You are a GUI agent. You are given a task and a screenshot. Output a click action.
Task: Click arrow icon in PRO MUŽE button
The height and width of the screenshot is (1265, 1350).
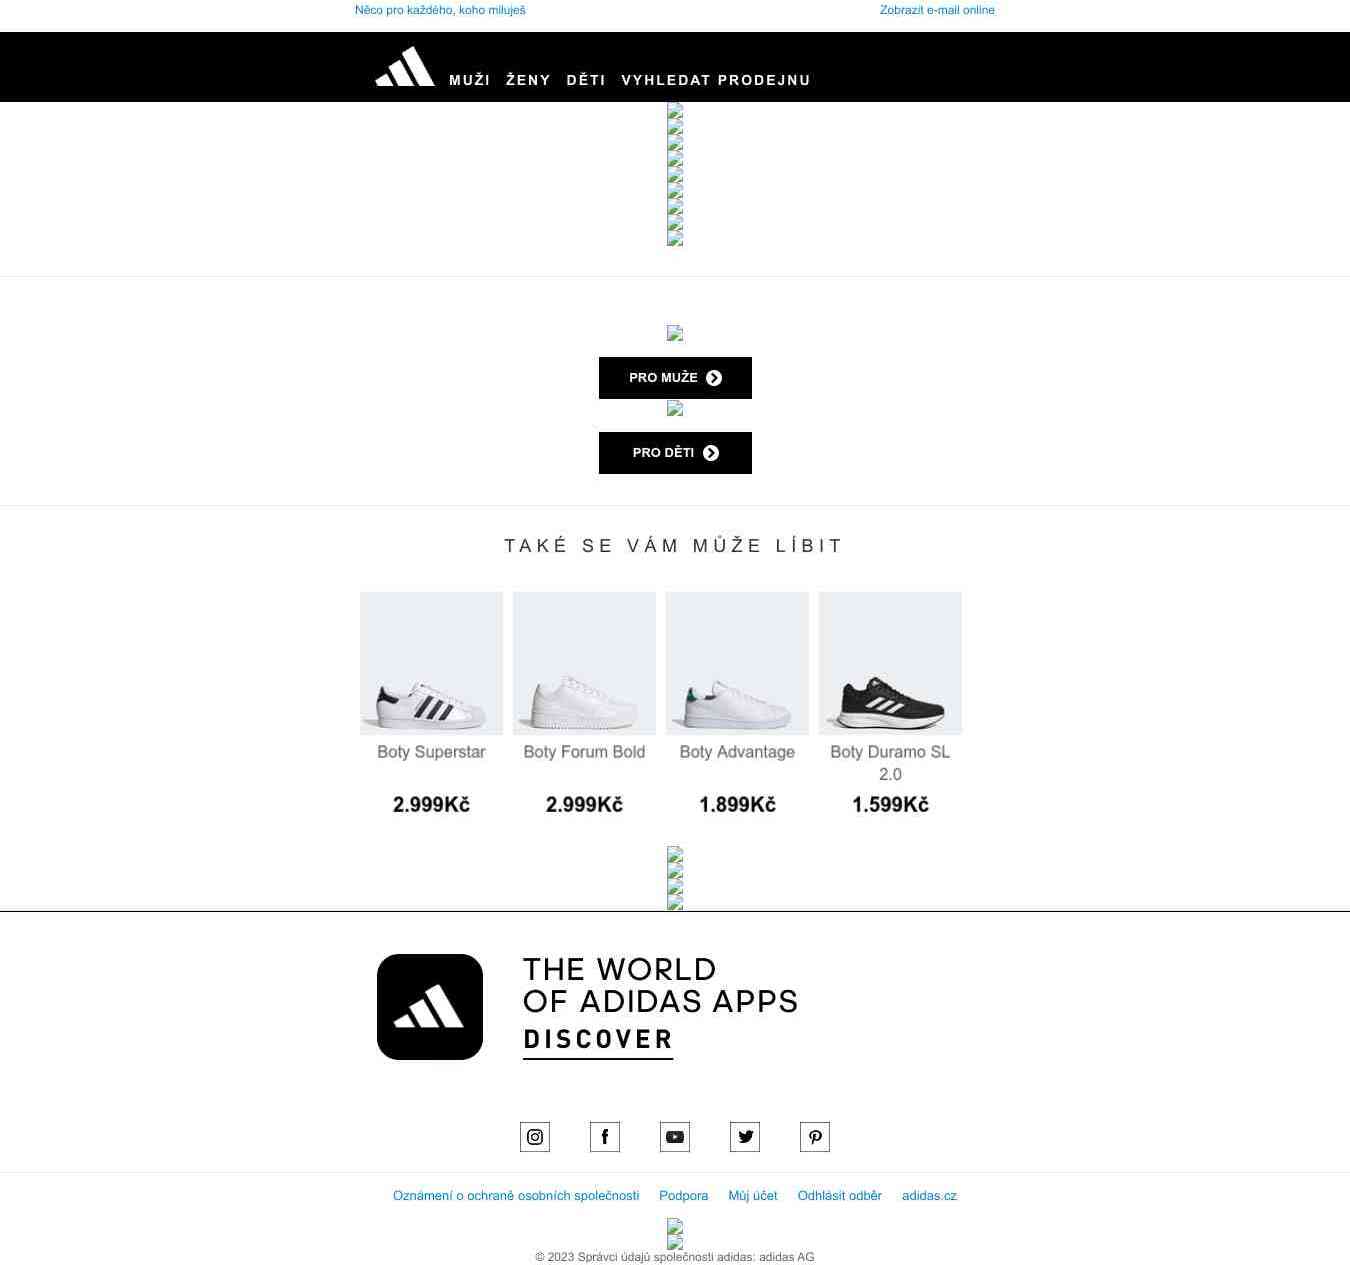(714, 378)
